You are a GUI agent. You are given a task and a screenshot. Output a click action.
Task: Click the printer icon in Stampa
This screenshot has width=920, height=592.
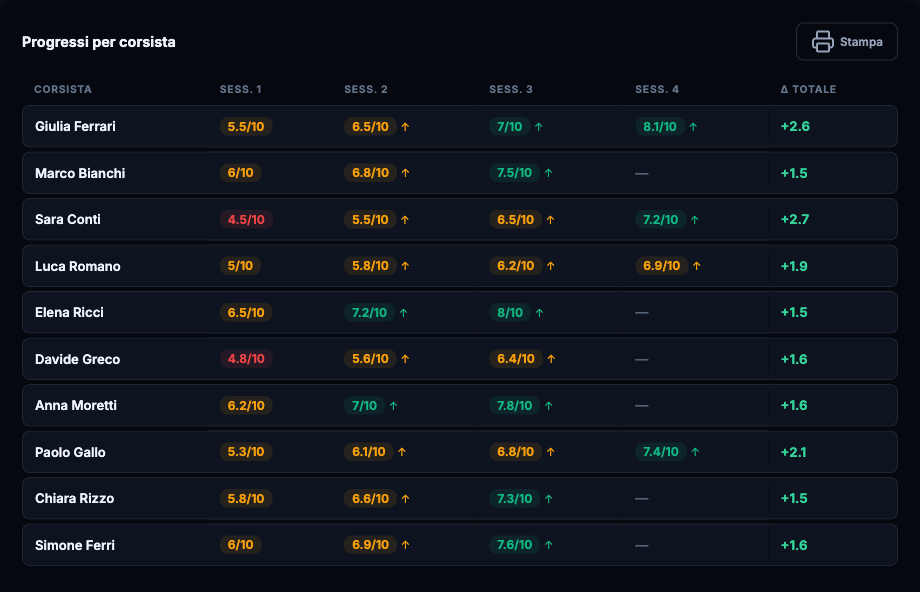(x=823, y=42)
